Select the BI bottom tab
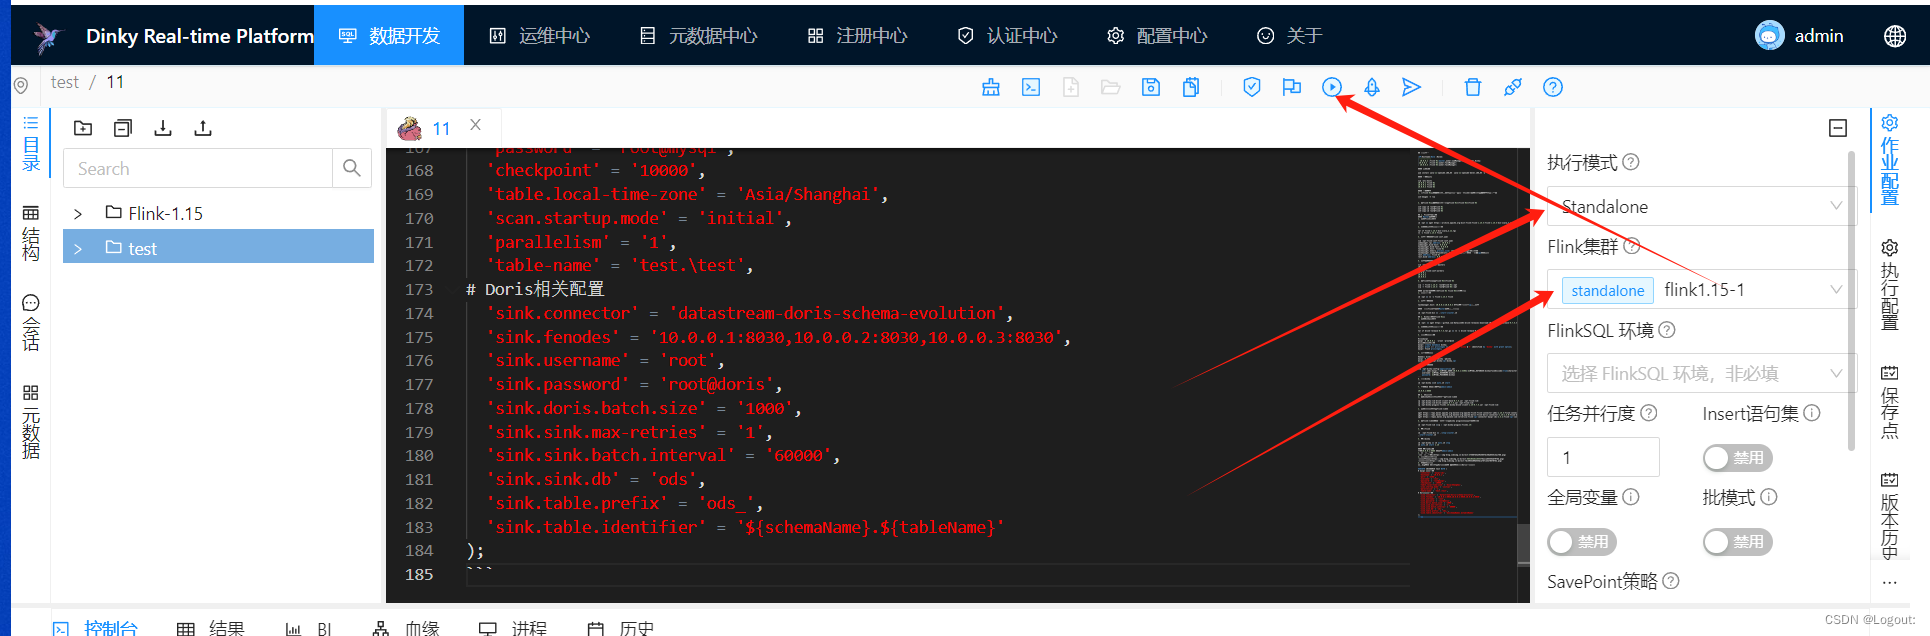The height and width of the screenshot is (636, 1930). point(309,627)
